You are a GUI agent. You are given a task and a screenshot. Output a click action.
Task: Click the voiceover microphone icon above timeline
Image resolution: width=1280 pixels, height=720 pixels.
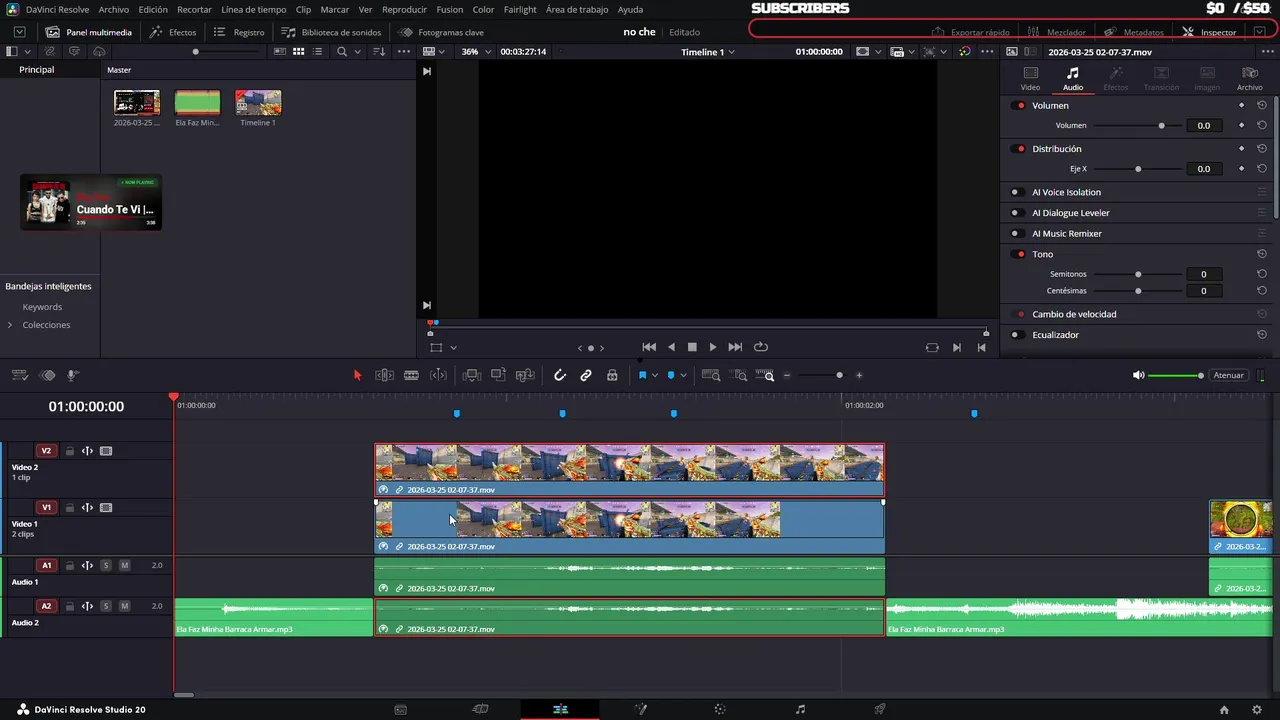point(73,375)
